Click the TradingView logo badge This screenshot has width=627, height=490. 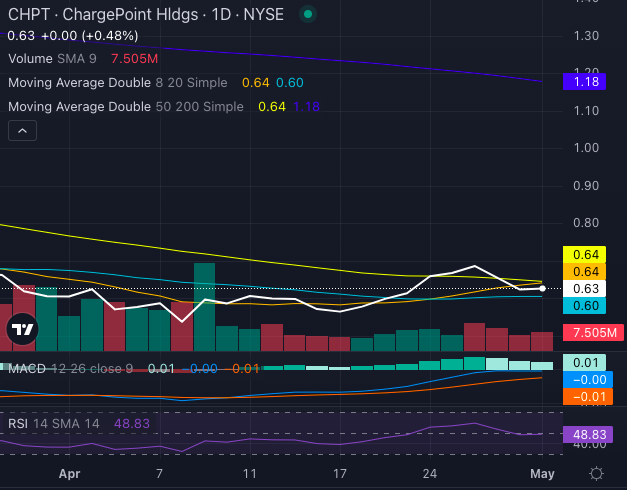pos(22,329)
